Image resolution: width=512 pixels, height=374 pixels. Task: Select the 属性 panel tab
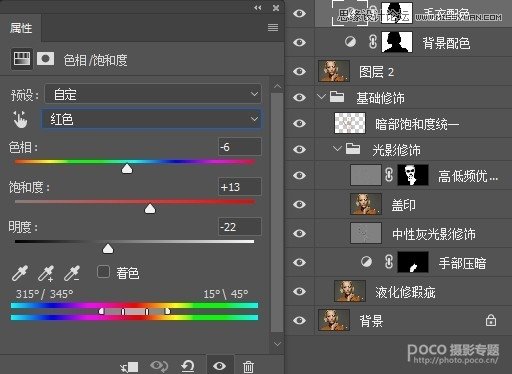click(x=21, y=28)
